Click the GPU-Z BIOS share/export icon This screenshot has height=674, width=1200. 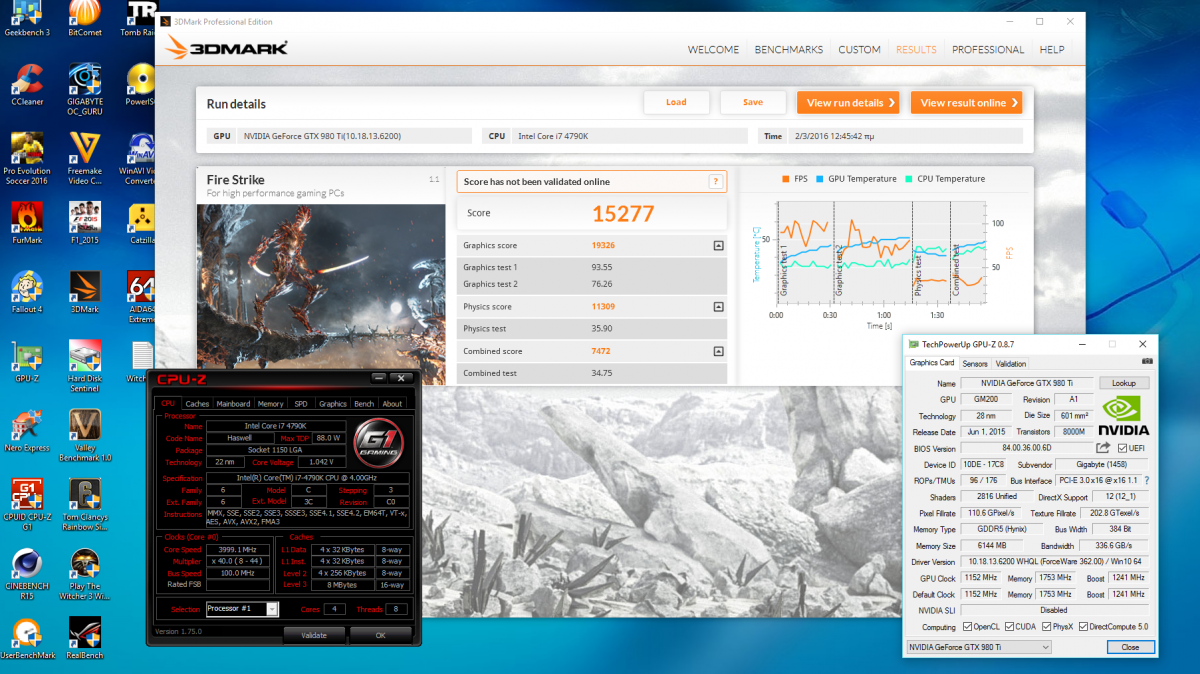[1103, 448]
